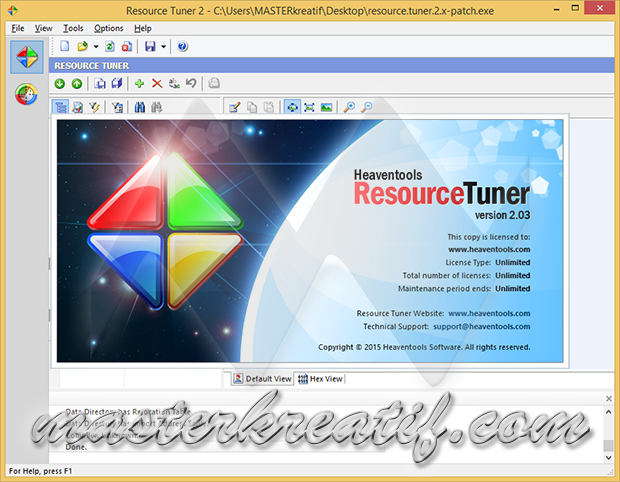The height and width of the screenshot is (482, 620).
Task: Click the green plus Add resource icon
Action: pyautogui.click(x=139, y=83)
